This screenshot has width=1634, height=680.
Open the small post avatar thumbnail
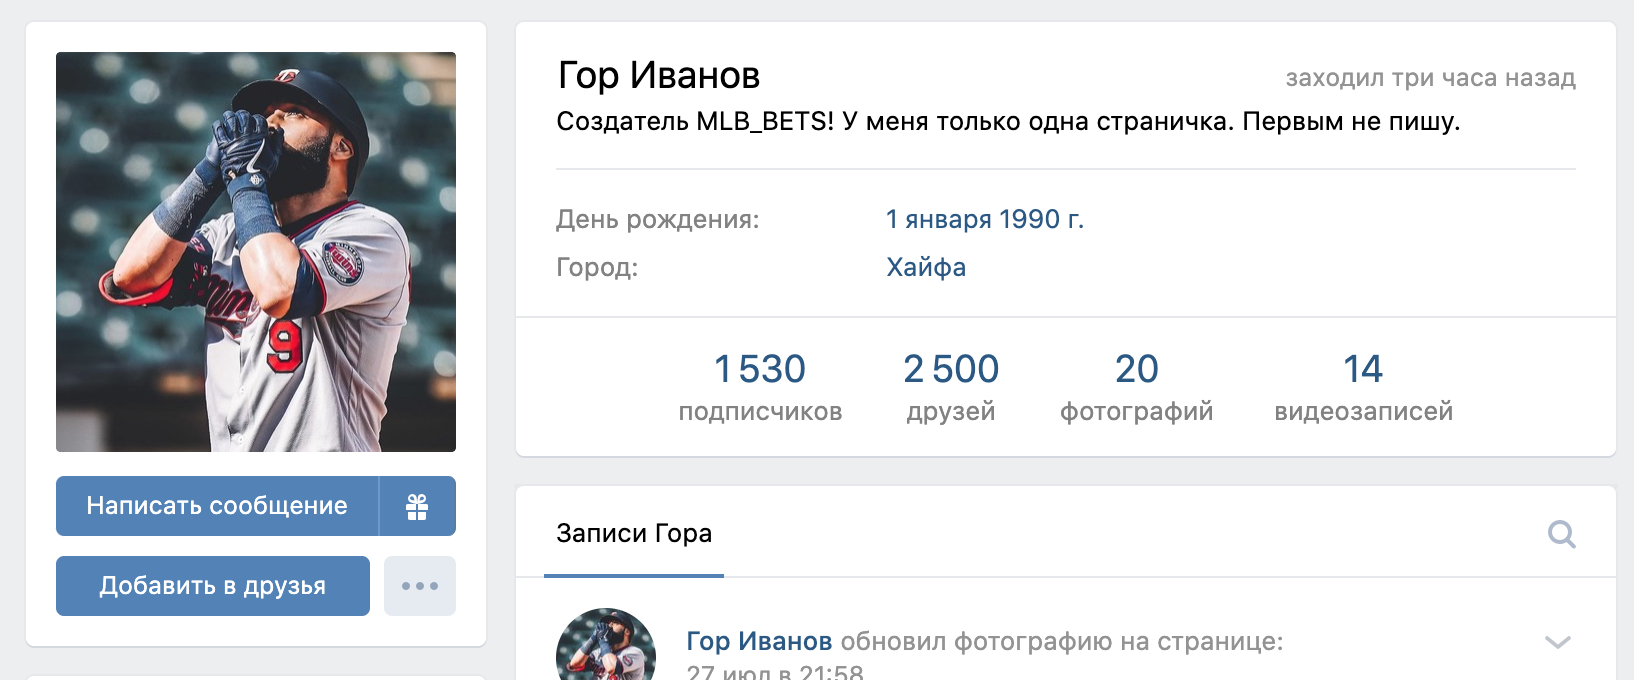point(606,645)
